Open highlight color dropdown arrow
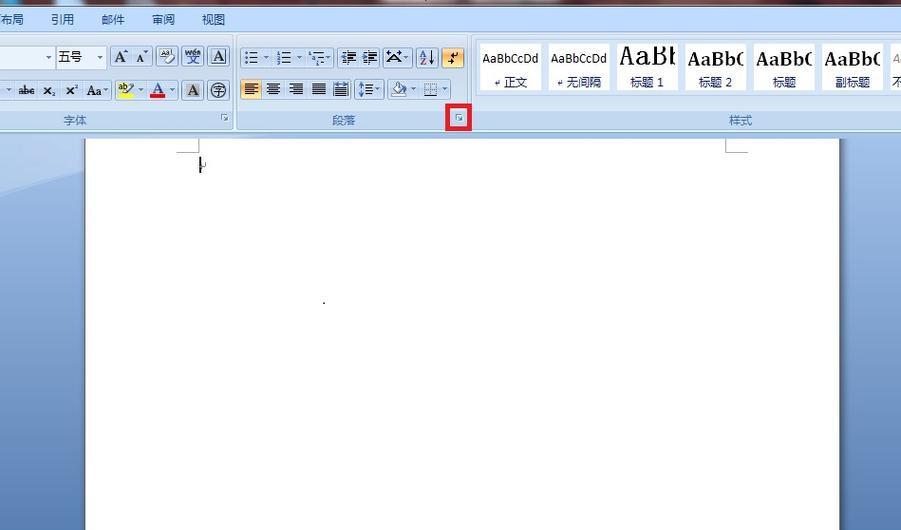 coord(141,90)
